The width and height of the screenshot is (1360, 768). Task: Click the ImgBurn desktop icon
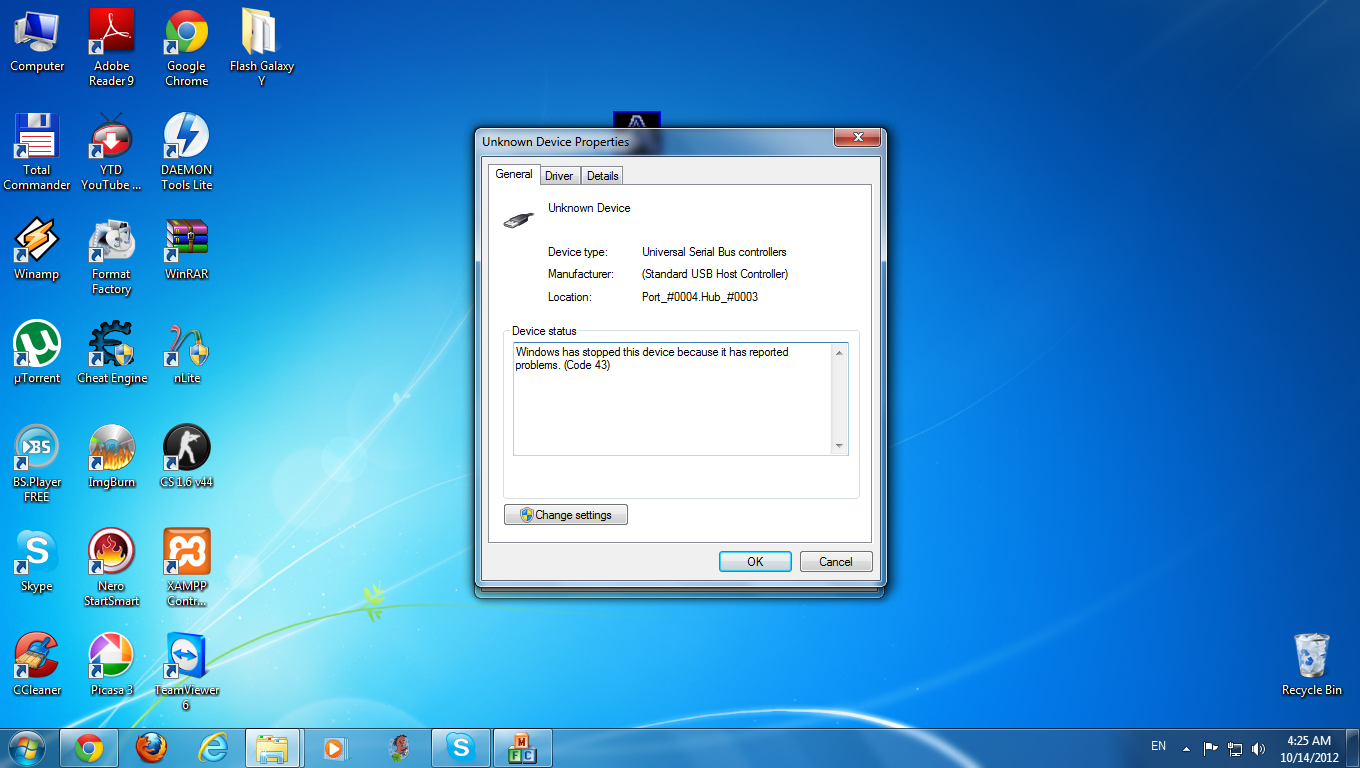[x=112, y=457]
